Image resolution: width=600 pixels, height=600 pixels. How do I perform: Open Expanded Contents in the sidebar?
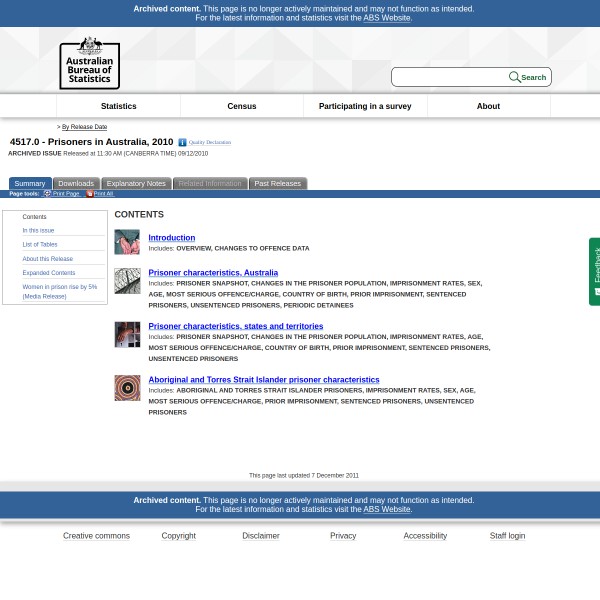pyautogui.click(x=49, y=272)
